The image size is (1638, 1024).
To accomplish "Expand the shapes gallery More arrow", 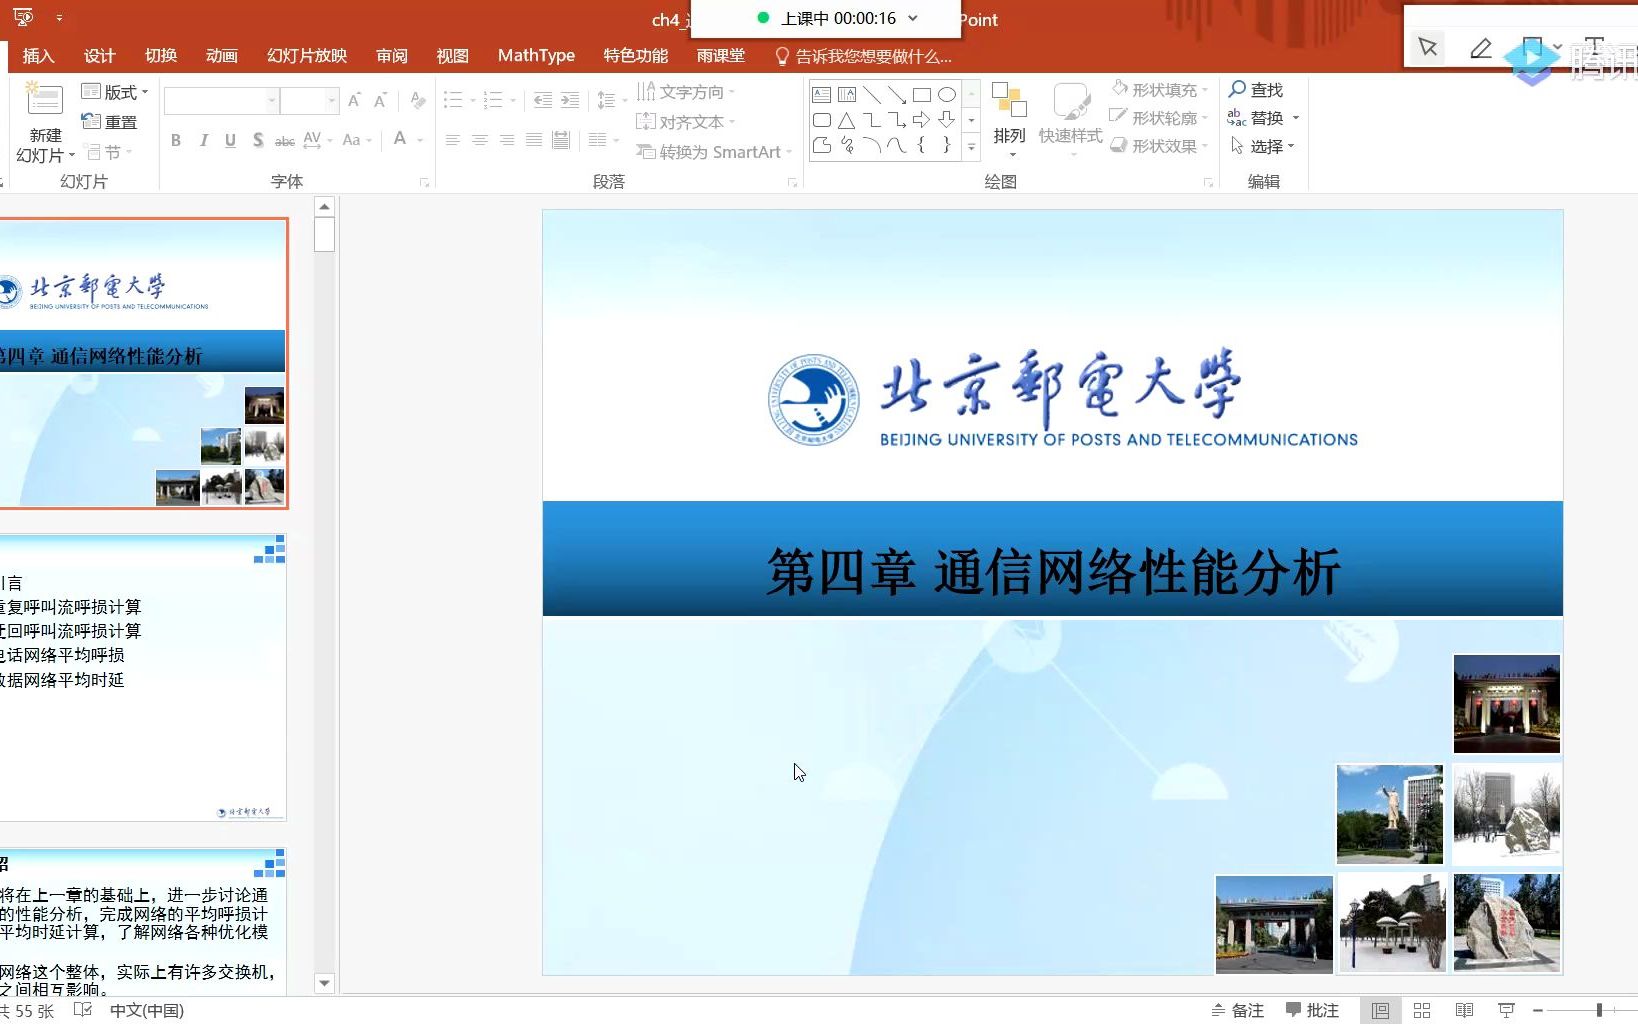I will [x=971, y=147].
